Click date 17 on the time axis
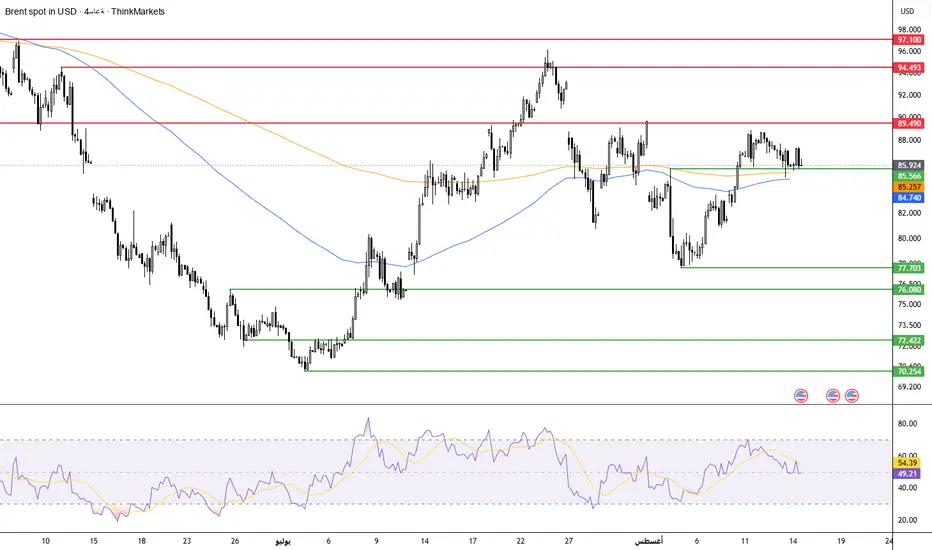Screen dimensions: 932x550 [473, 541]
